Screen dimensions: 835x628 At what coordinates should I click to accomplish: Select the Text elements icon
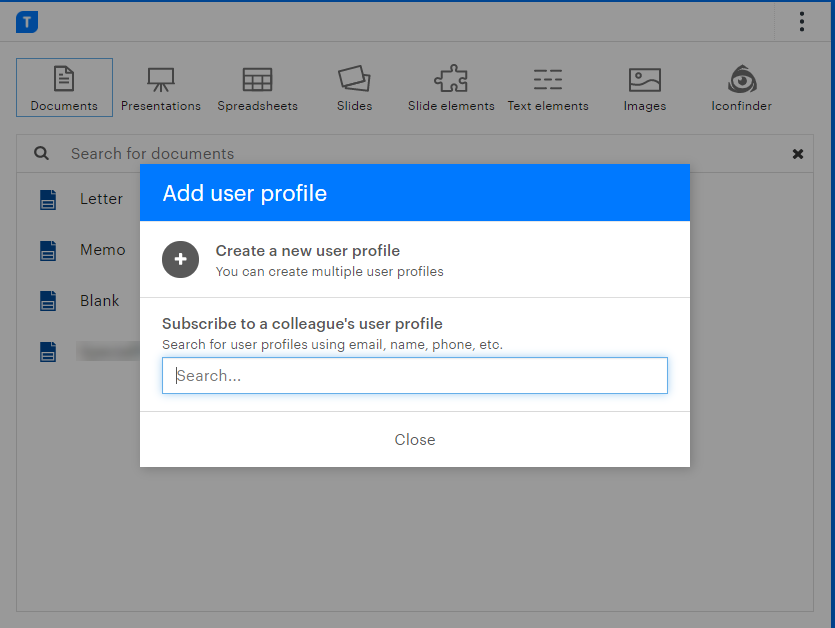tap(547, 79)
